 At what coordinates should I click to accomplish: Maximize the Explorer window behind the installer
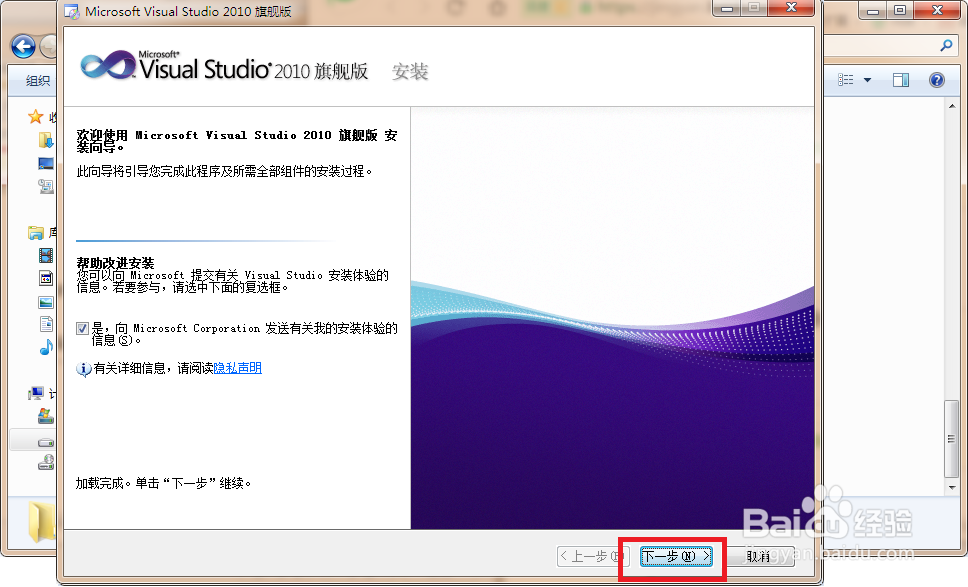(x=900, y=10)
